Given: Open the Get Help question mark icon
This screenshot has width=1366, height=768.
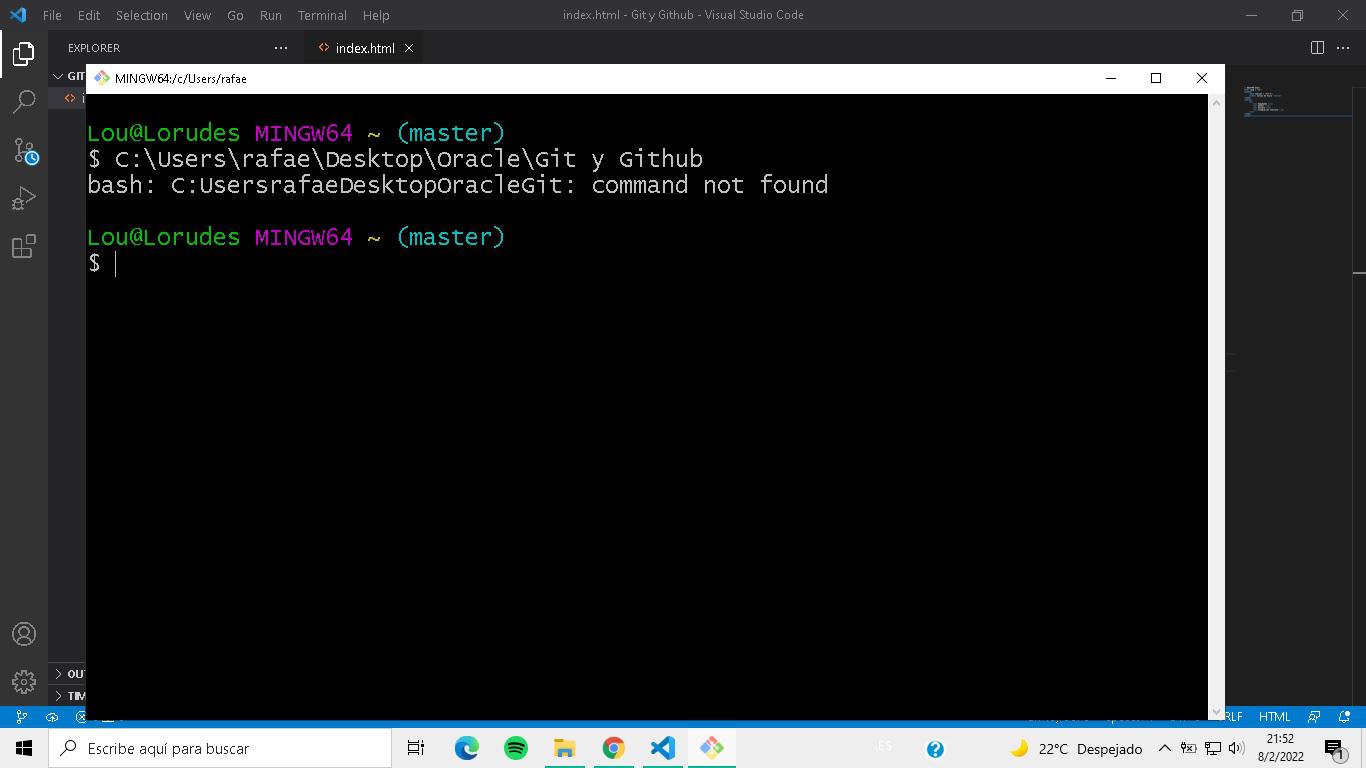Looking at the screenshot, I should [x=935, y=749].
